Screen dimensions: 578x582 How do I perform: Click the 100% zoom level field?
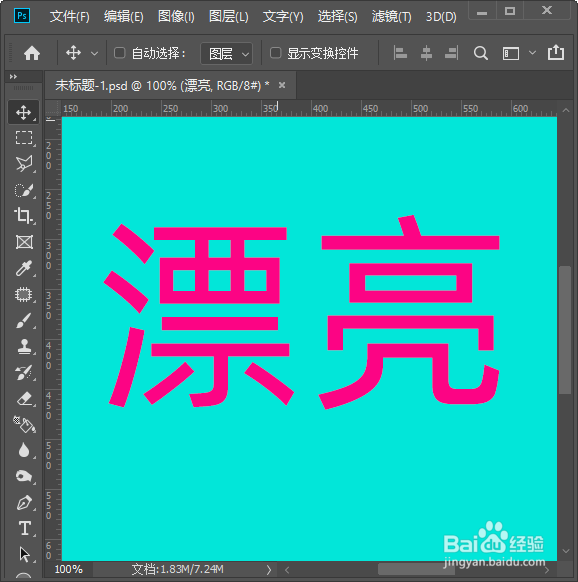(x=69, y=569)
